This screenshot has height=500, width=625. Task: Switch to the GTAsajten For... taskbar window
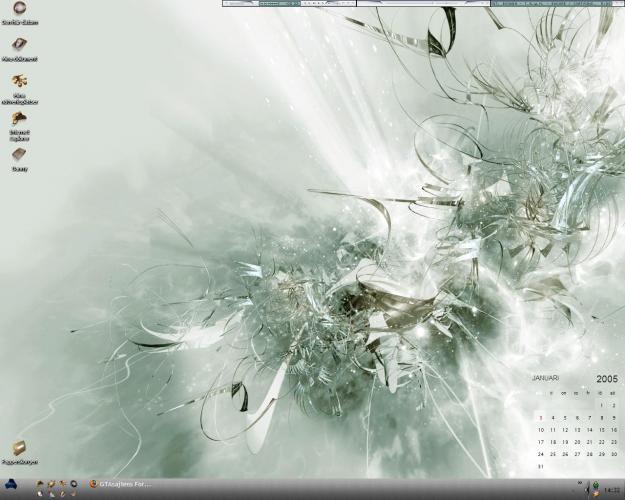coord(120,484)
